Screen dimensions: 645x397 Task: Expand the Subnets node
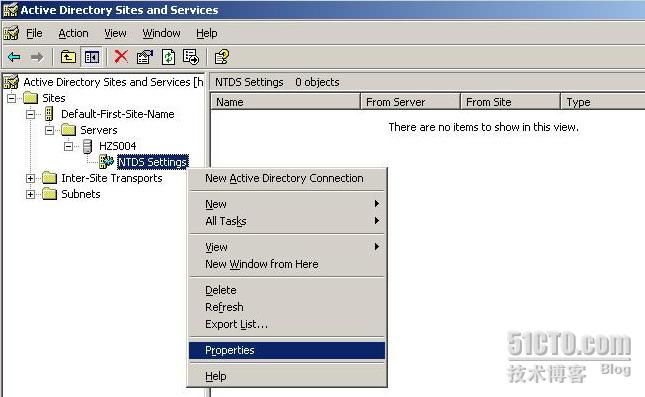click(30, 194)
